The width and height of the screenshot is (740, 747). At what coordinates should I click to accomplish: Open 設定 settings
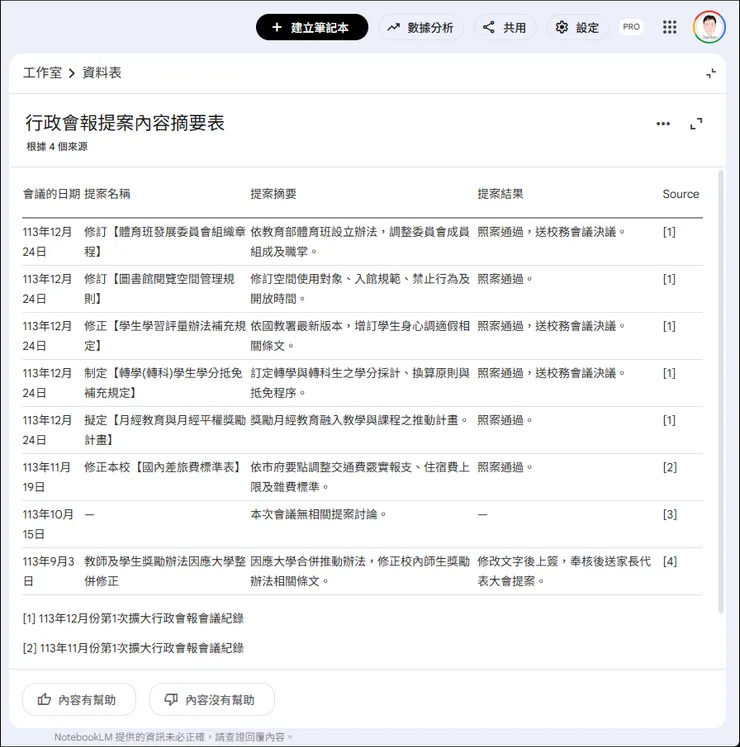(577, 27)
